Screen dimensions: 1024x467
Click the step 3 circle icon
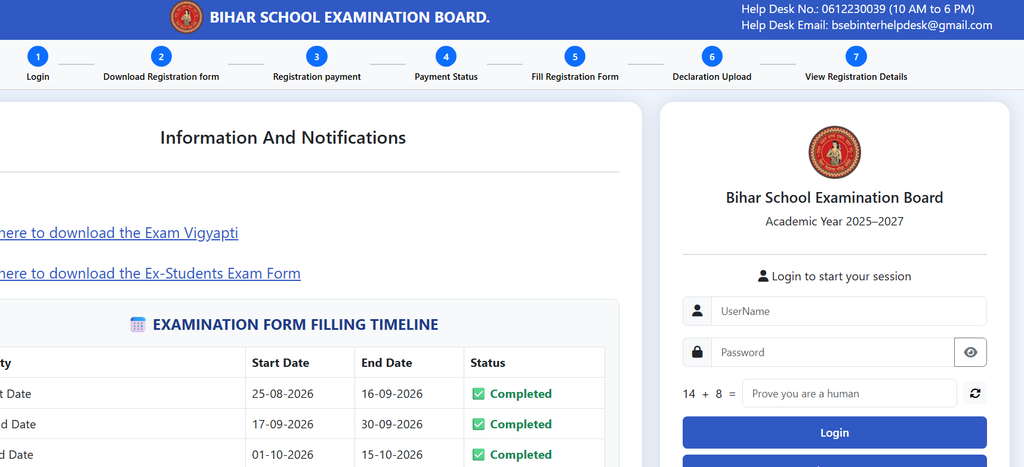point(317,57)
